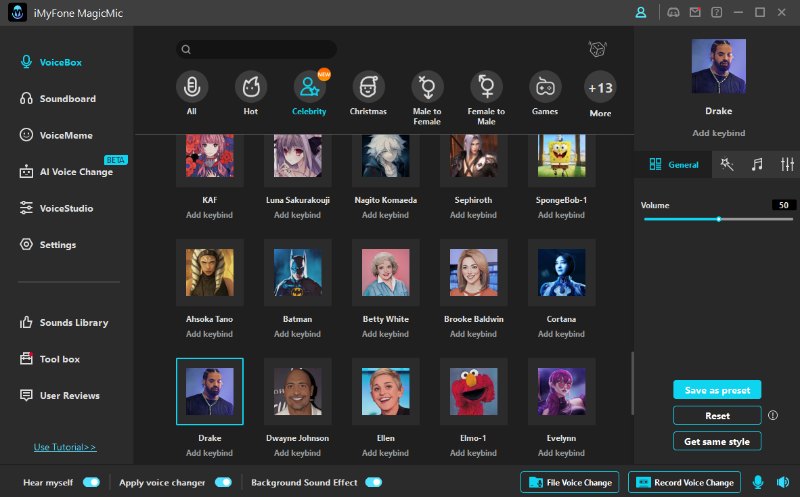Screen dimensions: 800x497
Task: Add keybind for Drake in right panel
Action: coord(718,133)
